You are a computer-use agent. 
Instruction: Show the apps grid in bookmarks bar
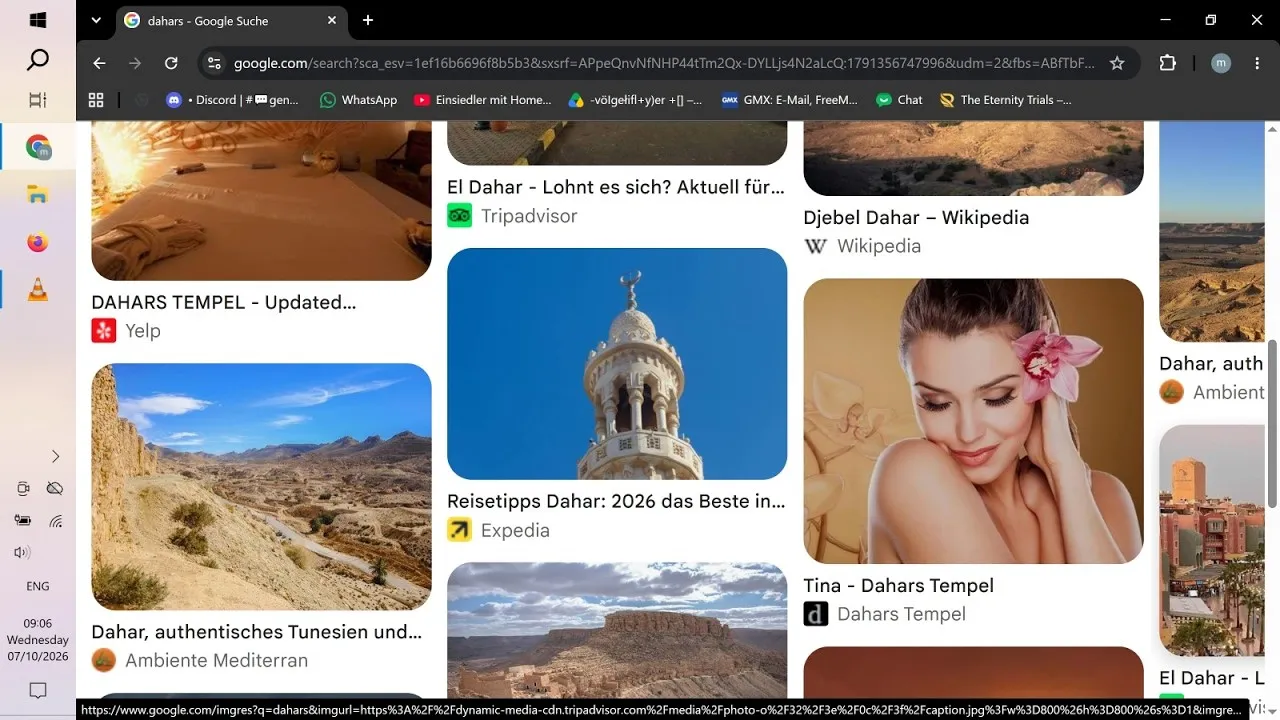(x=96, y=100)
